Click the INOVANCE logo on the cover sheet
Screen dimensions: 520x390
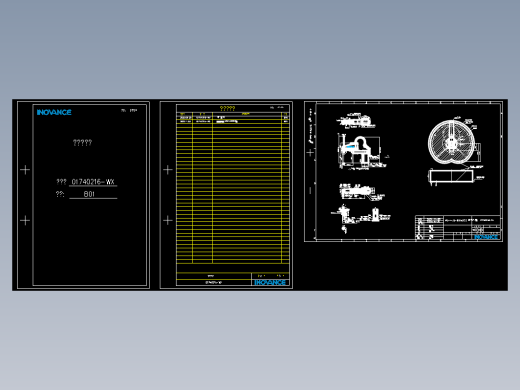(54, 112)
